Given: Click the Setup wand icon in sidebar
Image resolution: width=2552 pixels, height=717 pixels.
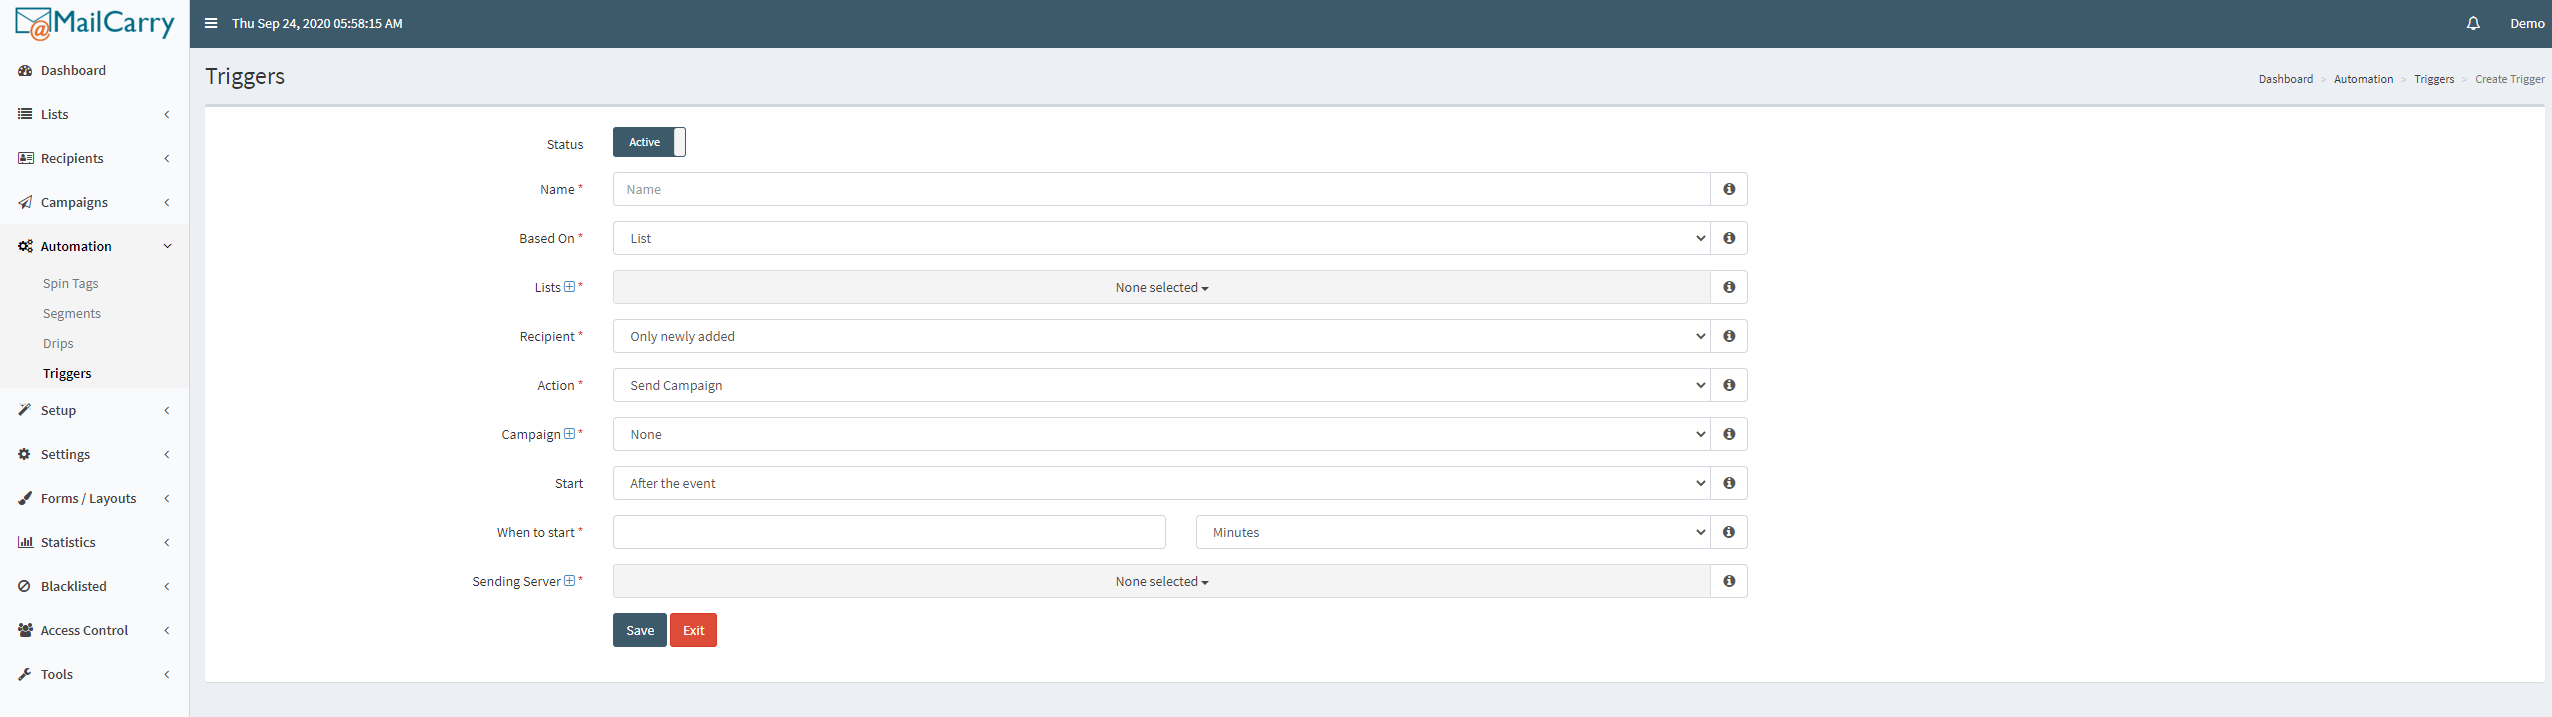Looking at the screenshot, I should [25, 410].
